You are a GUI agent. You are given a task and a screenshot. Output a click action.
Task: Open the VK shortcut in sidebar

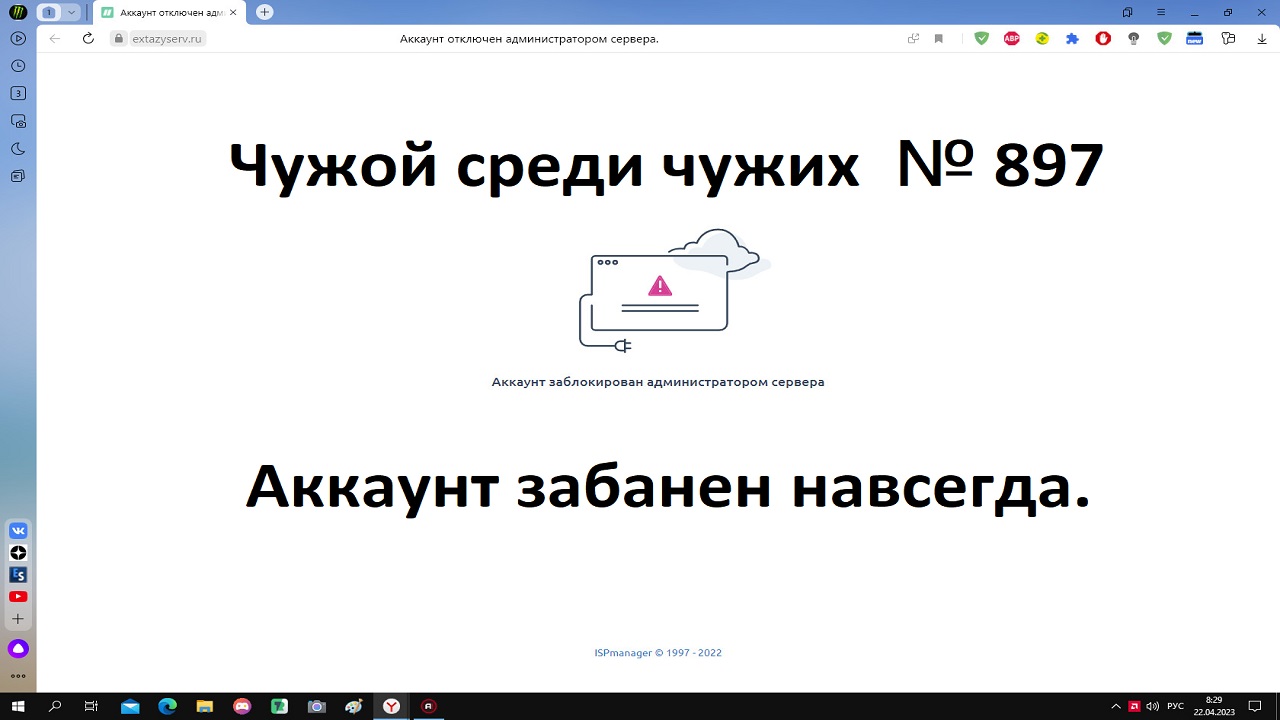18,531
